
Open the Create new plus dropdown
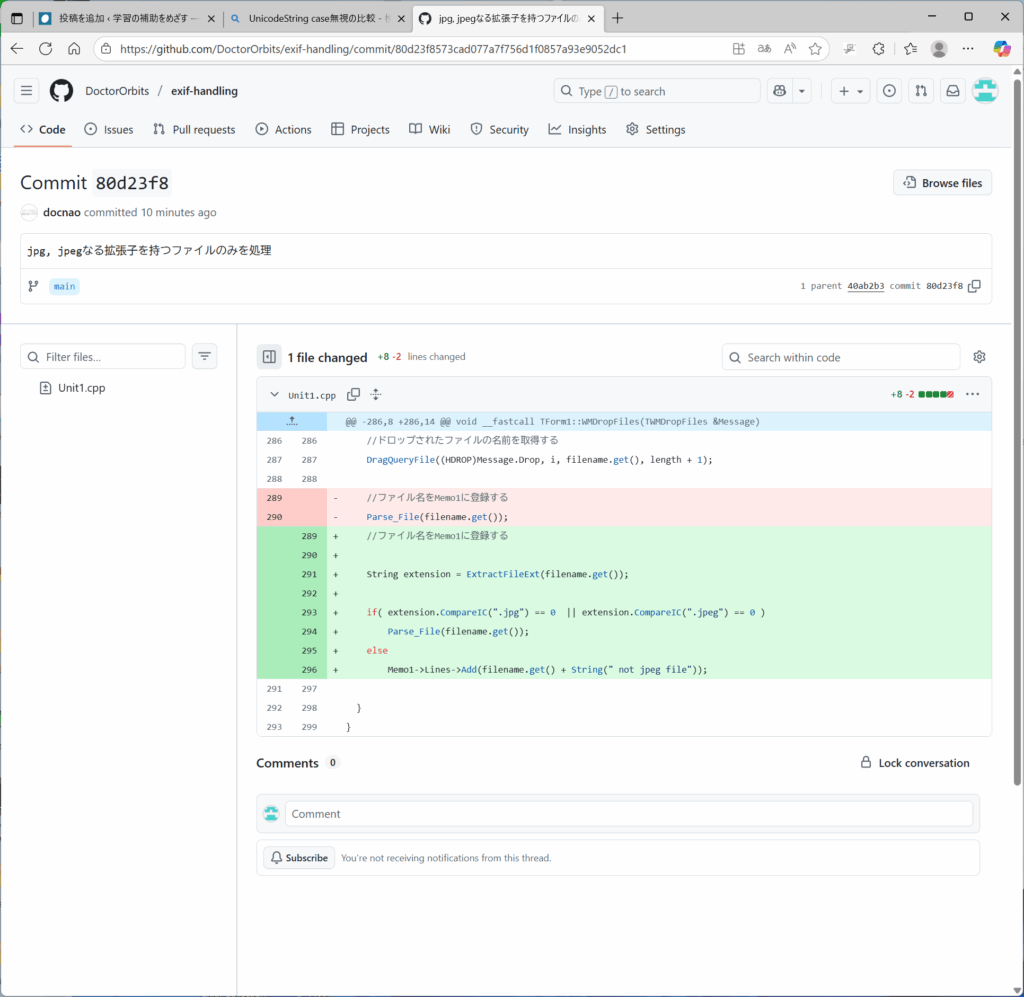pyautogui.click(x=850, y=91)
